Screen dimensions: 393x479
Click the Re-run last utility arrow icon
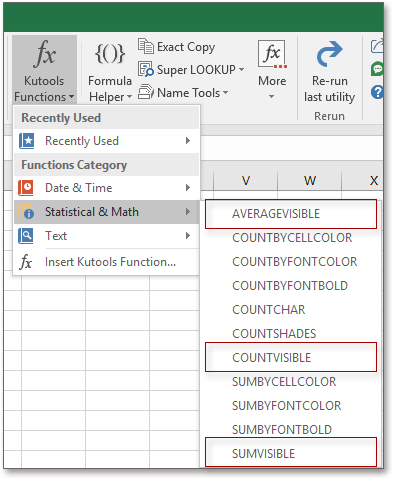(x=329, y=53)
